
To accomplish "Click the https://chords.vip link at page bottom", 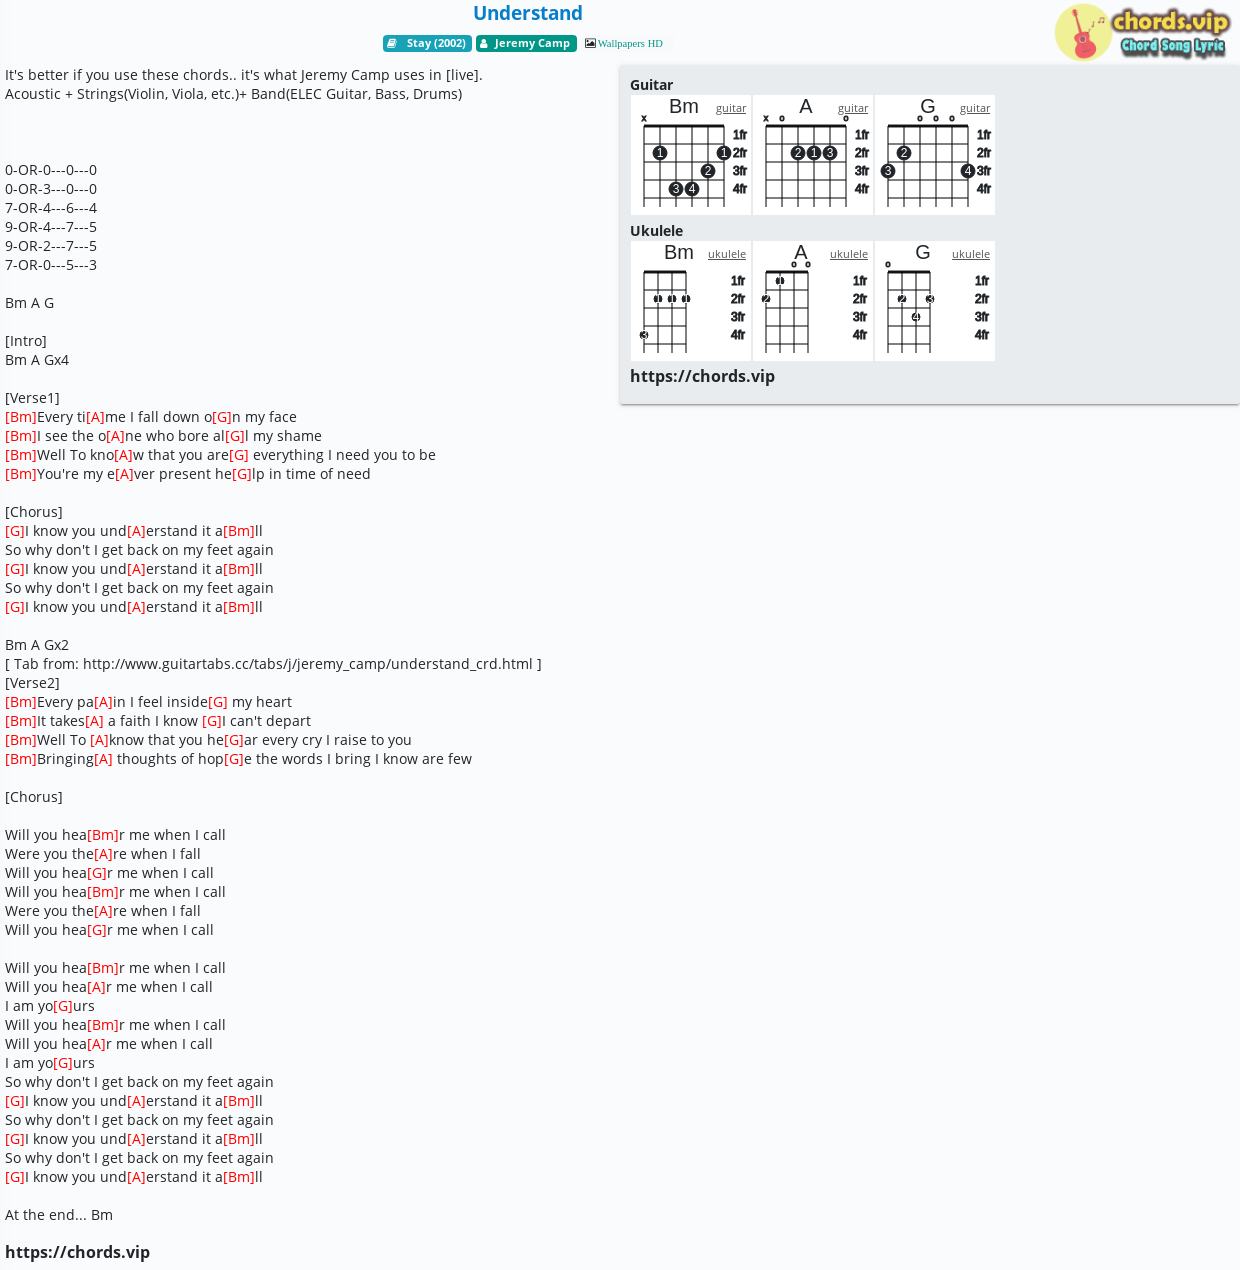I will [x=77, y=1252].
